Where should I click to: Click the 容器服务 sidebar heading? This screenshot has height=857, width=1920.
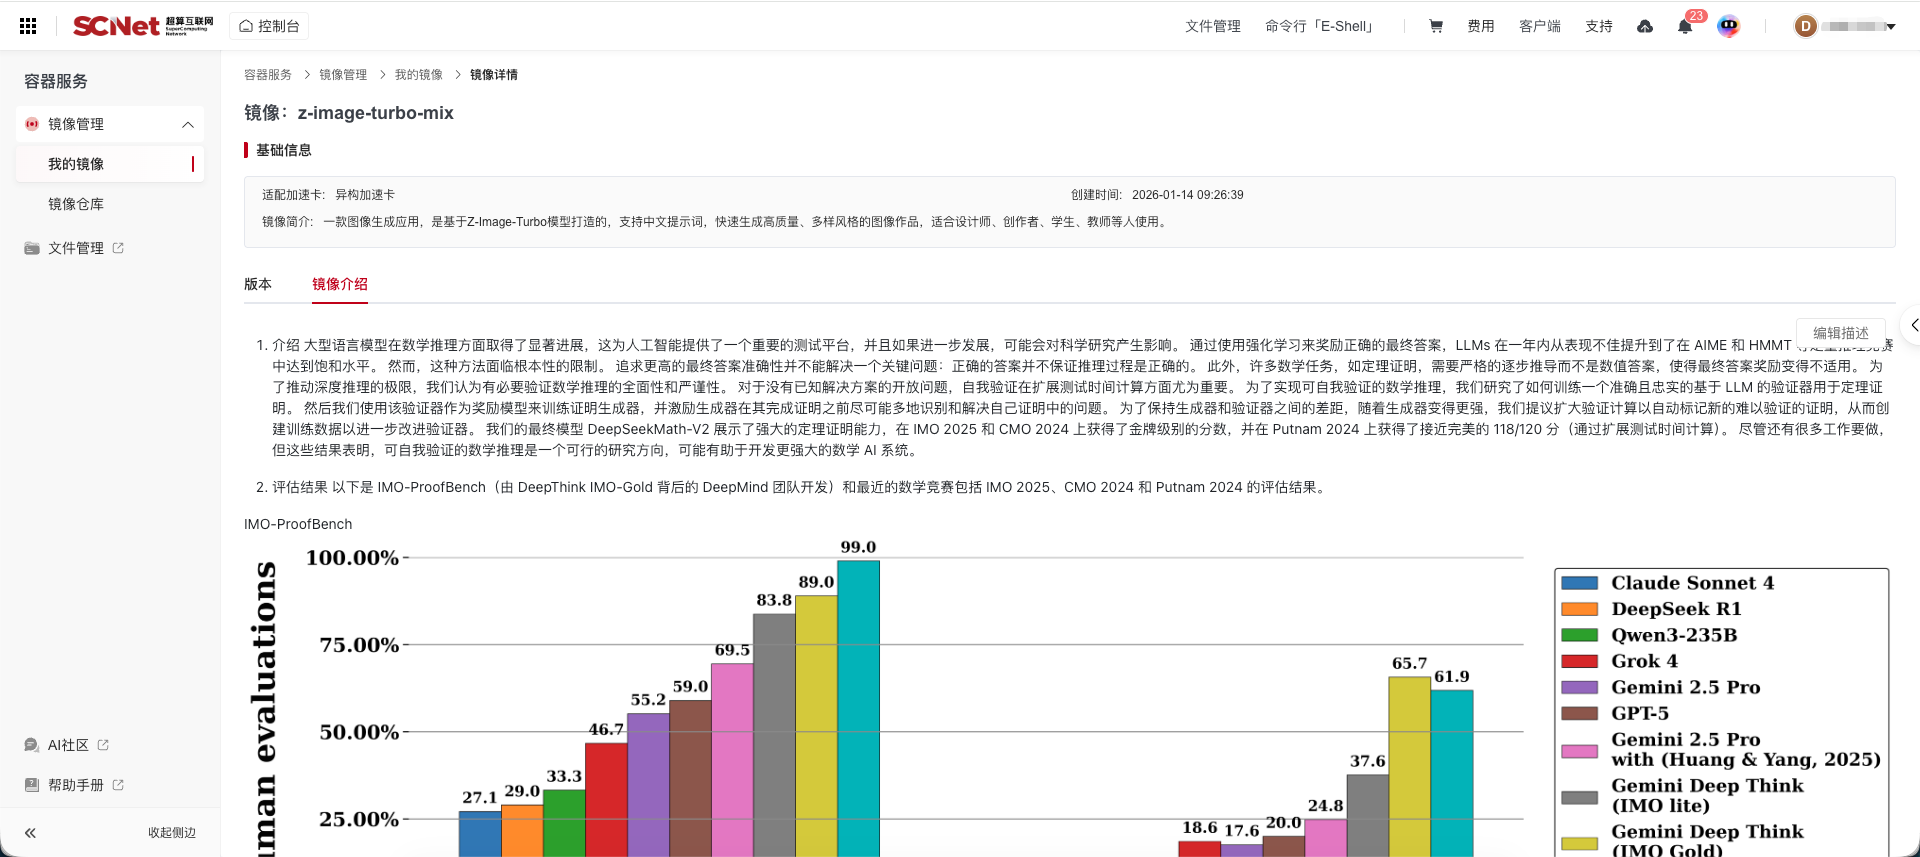[x=56, y=81]
